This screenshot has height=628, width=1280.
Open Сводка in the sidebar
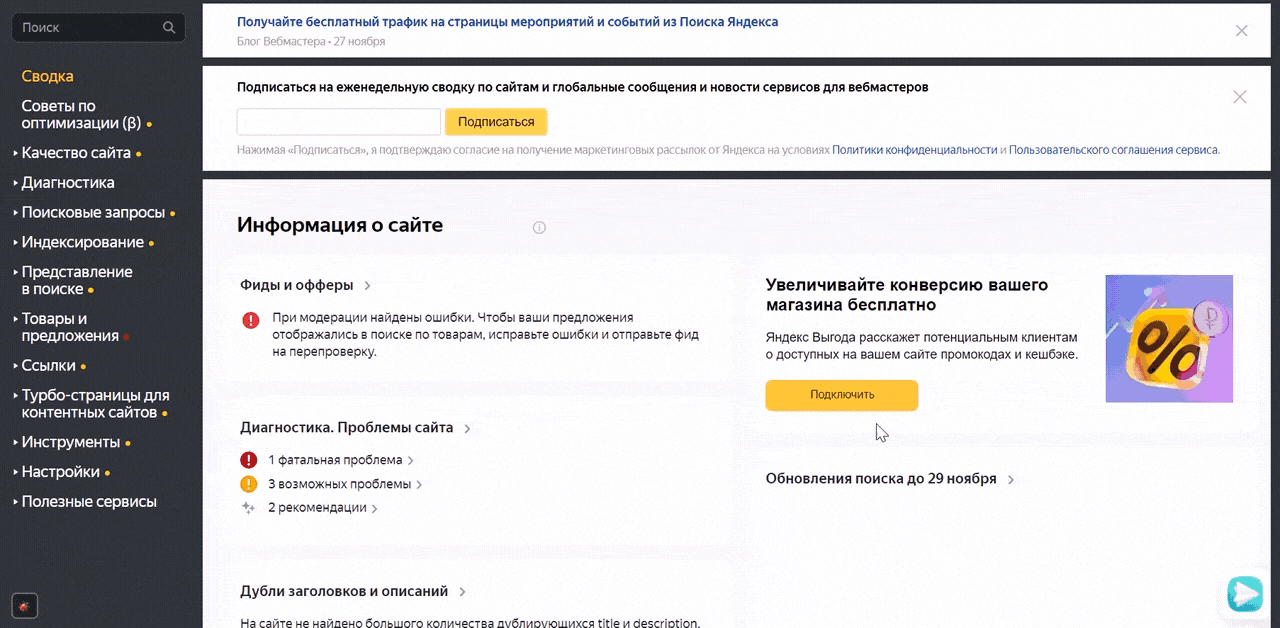coord(47,76)
